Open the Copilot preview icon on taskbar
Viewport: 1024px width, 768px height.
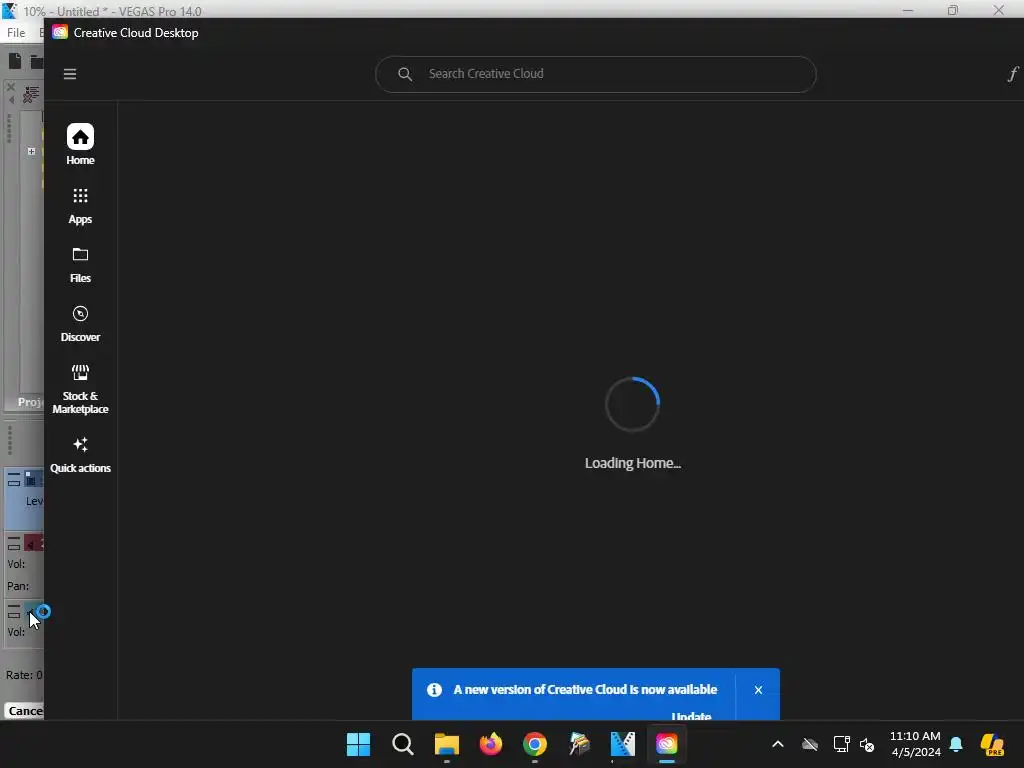click(x=992, y=744)
